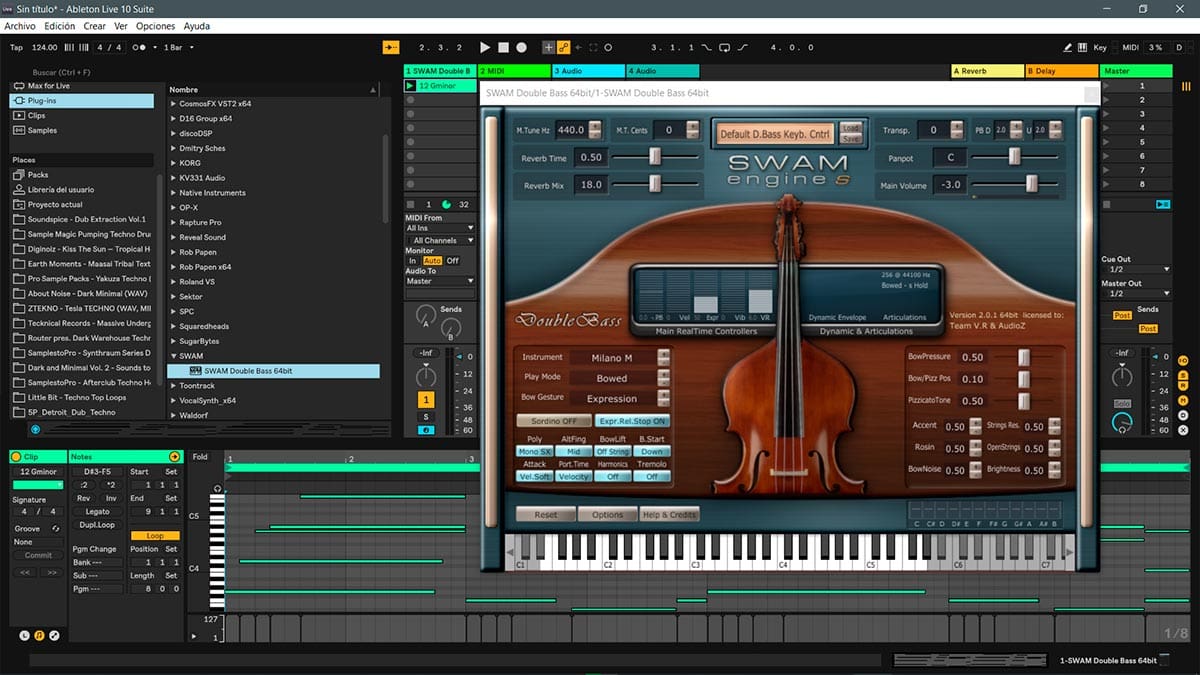Toggle the headphone MIDI editor preview icon
1200x675 pixels.
[217, 489]
